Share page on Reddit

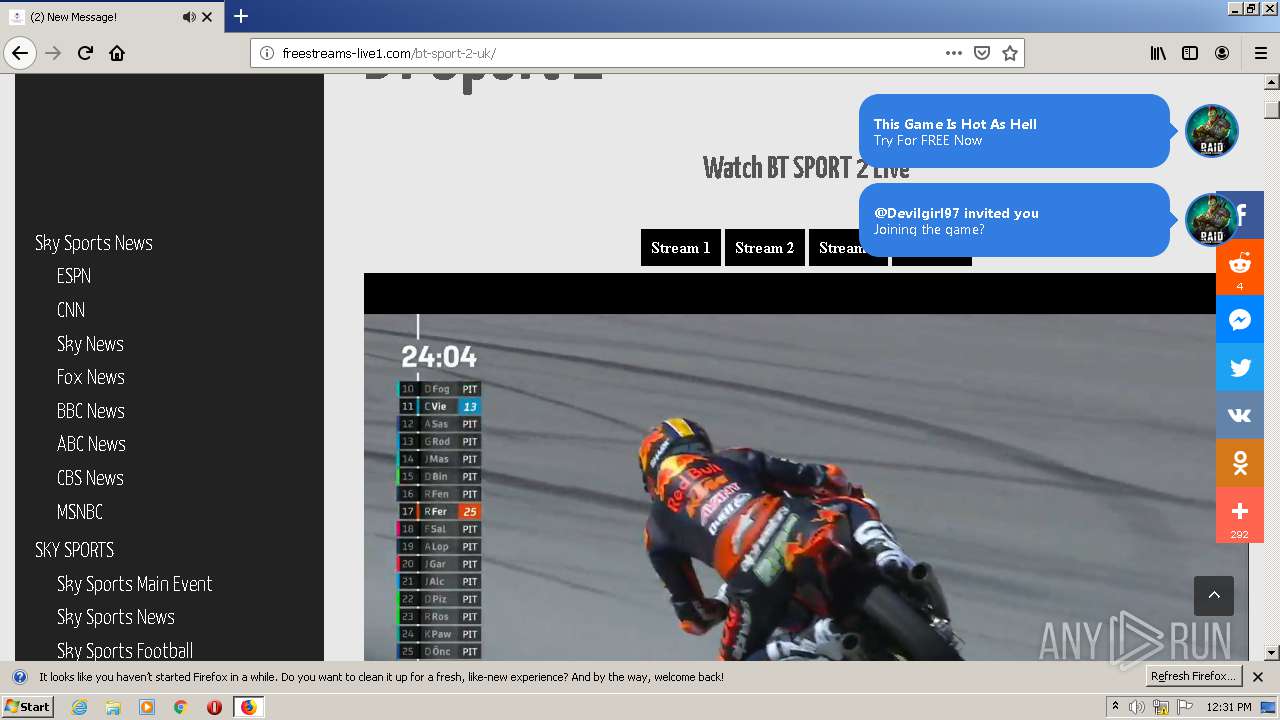point(1240,267)
